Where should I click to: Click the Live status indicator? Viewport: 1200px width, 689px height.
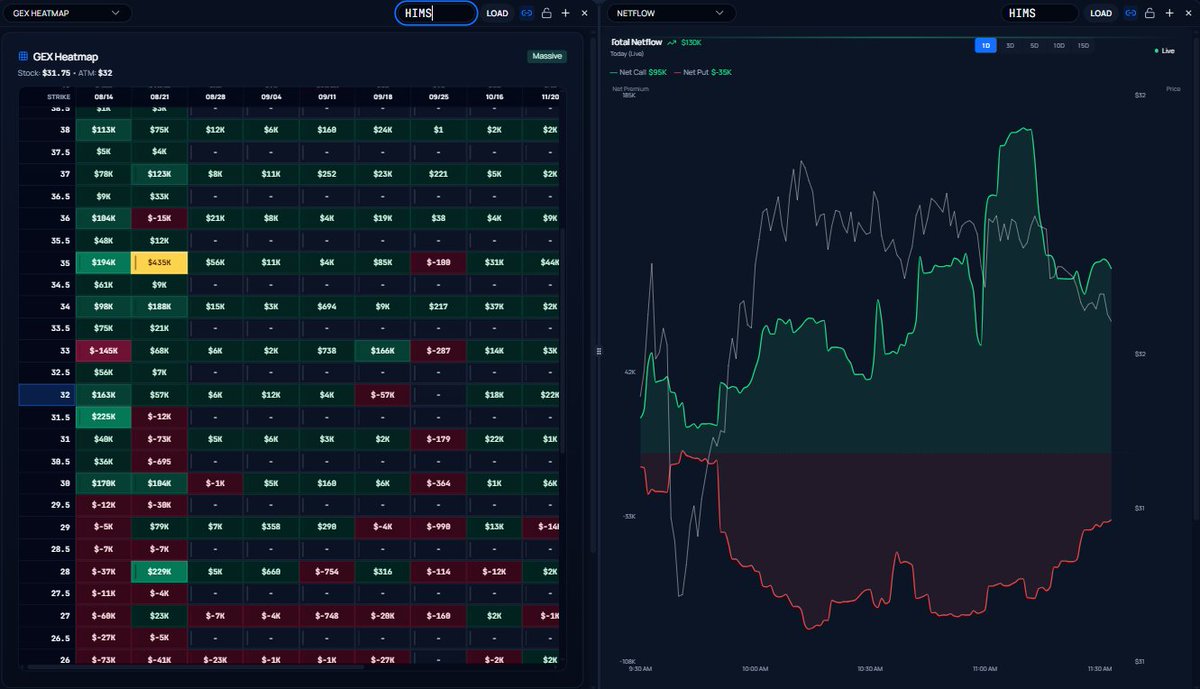[x=1164, y=50]
